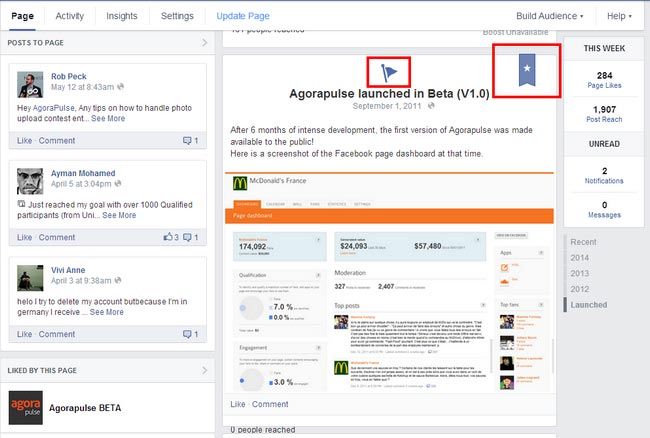Viewport: 650px width, 438px height.
Task: Expand Ayman Mohamed's post with See More
Action: 119,215
